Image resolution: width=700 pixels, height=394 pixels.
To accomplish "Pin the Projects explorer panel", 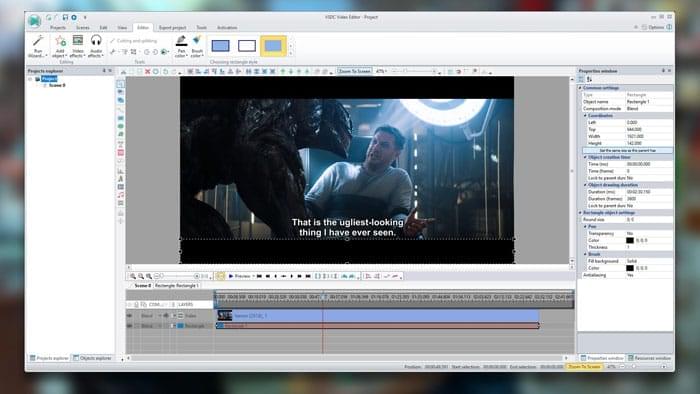I will click(104, 71).
